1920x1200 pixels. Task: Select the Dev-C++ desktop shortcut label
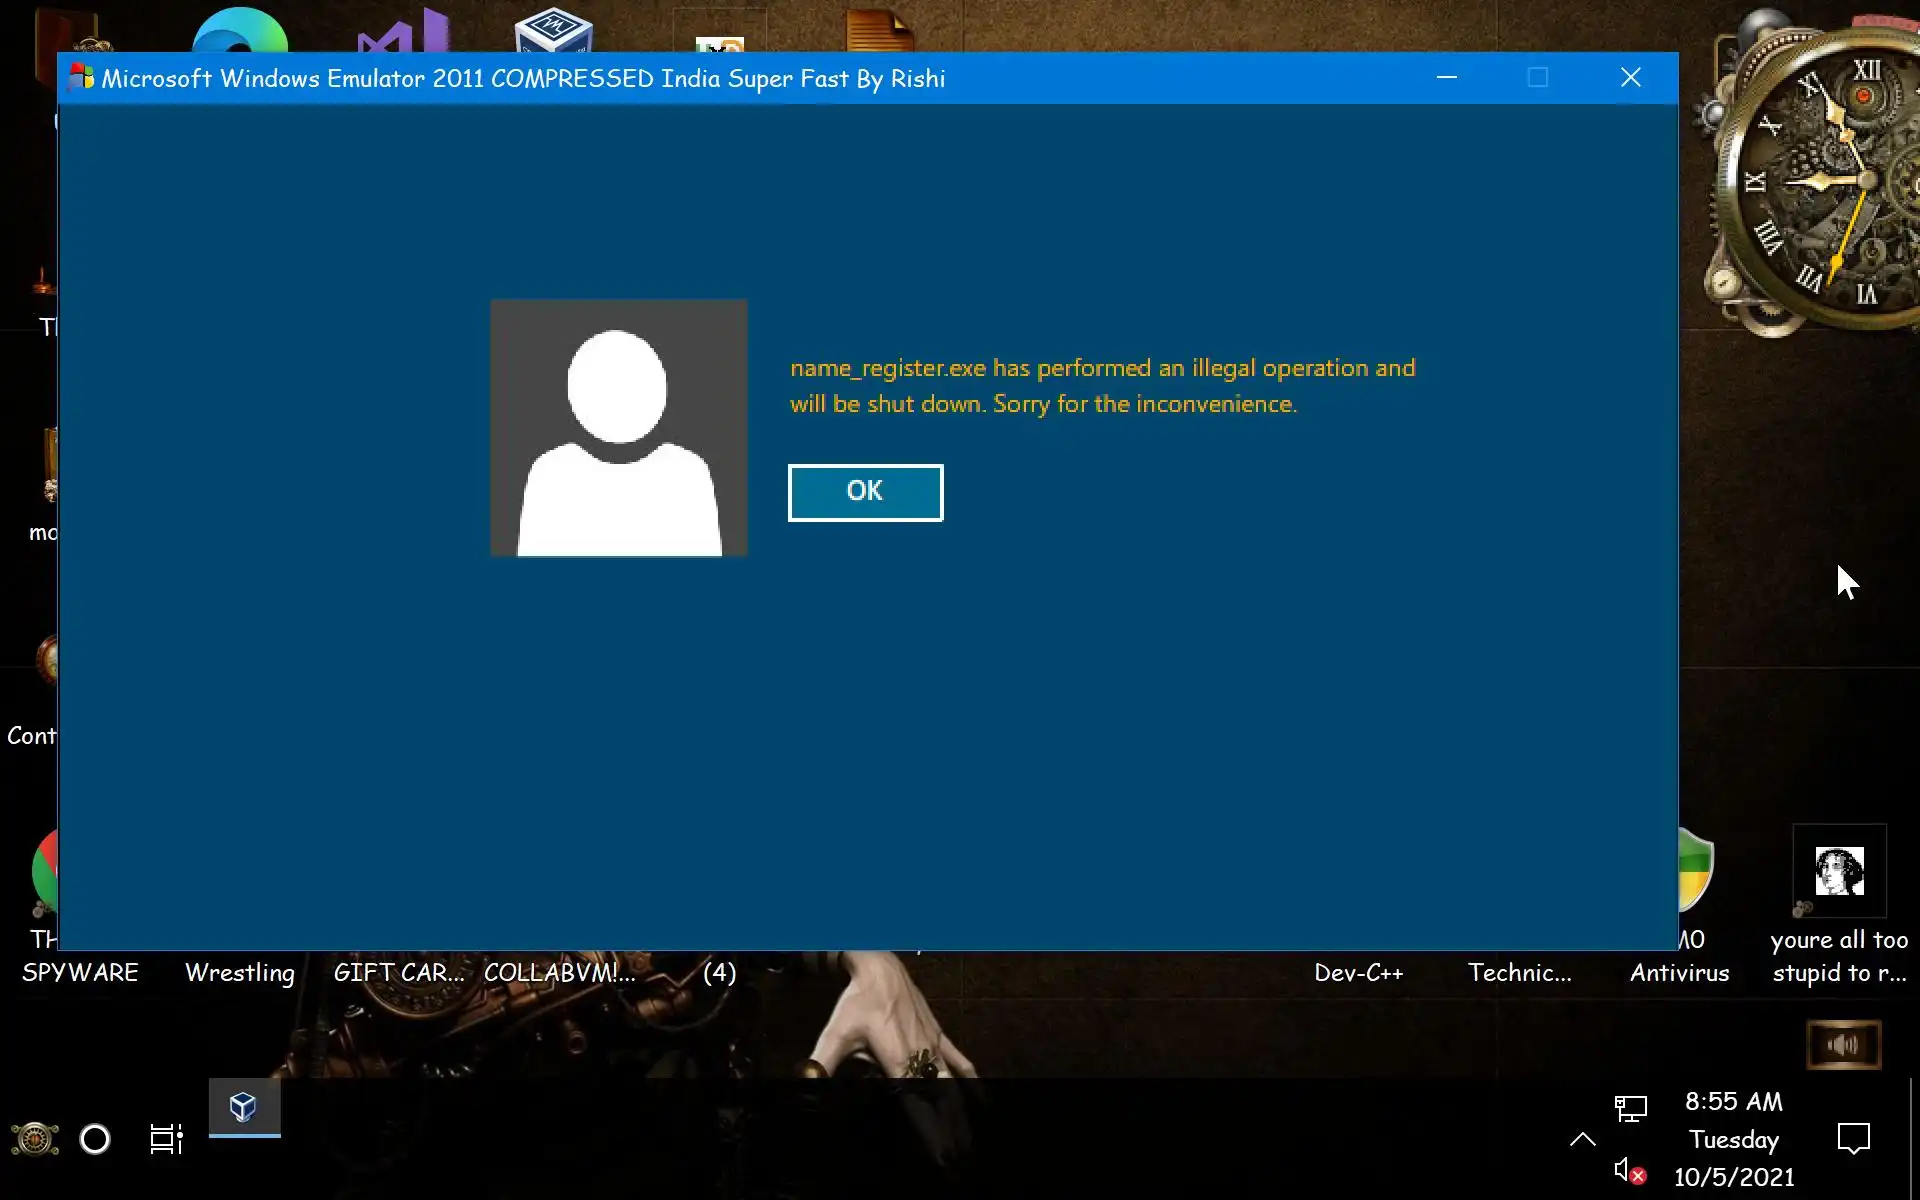pyautogui.click(x=1358, y=972)
